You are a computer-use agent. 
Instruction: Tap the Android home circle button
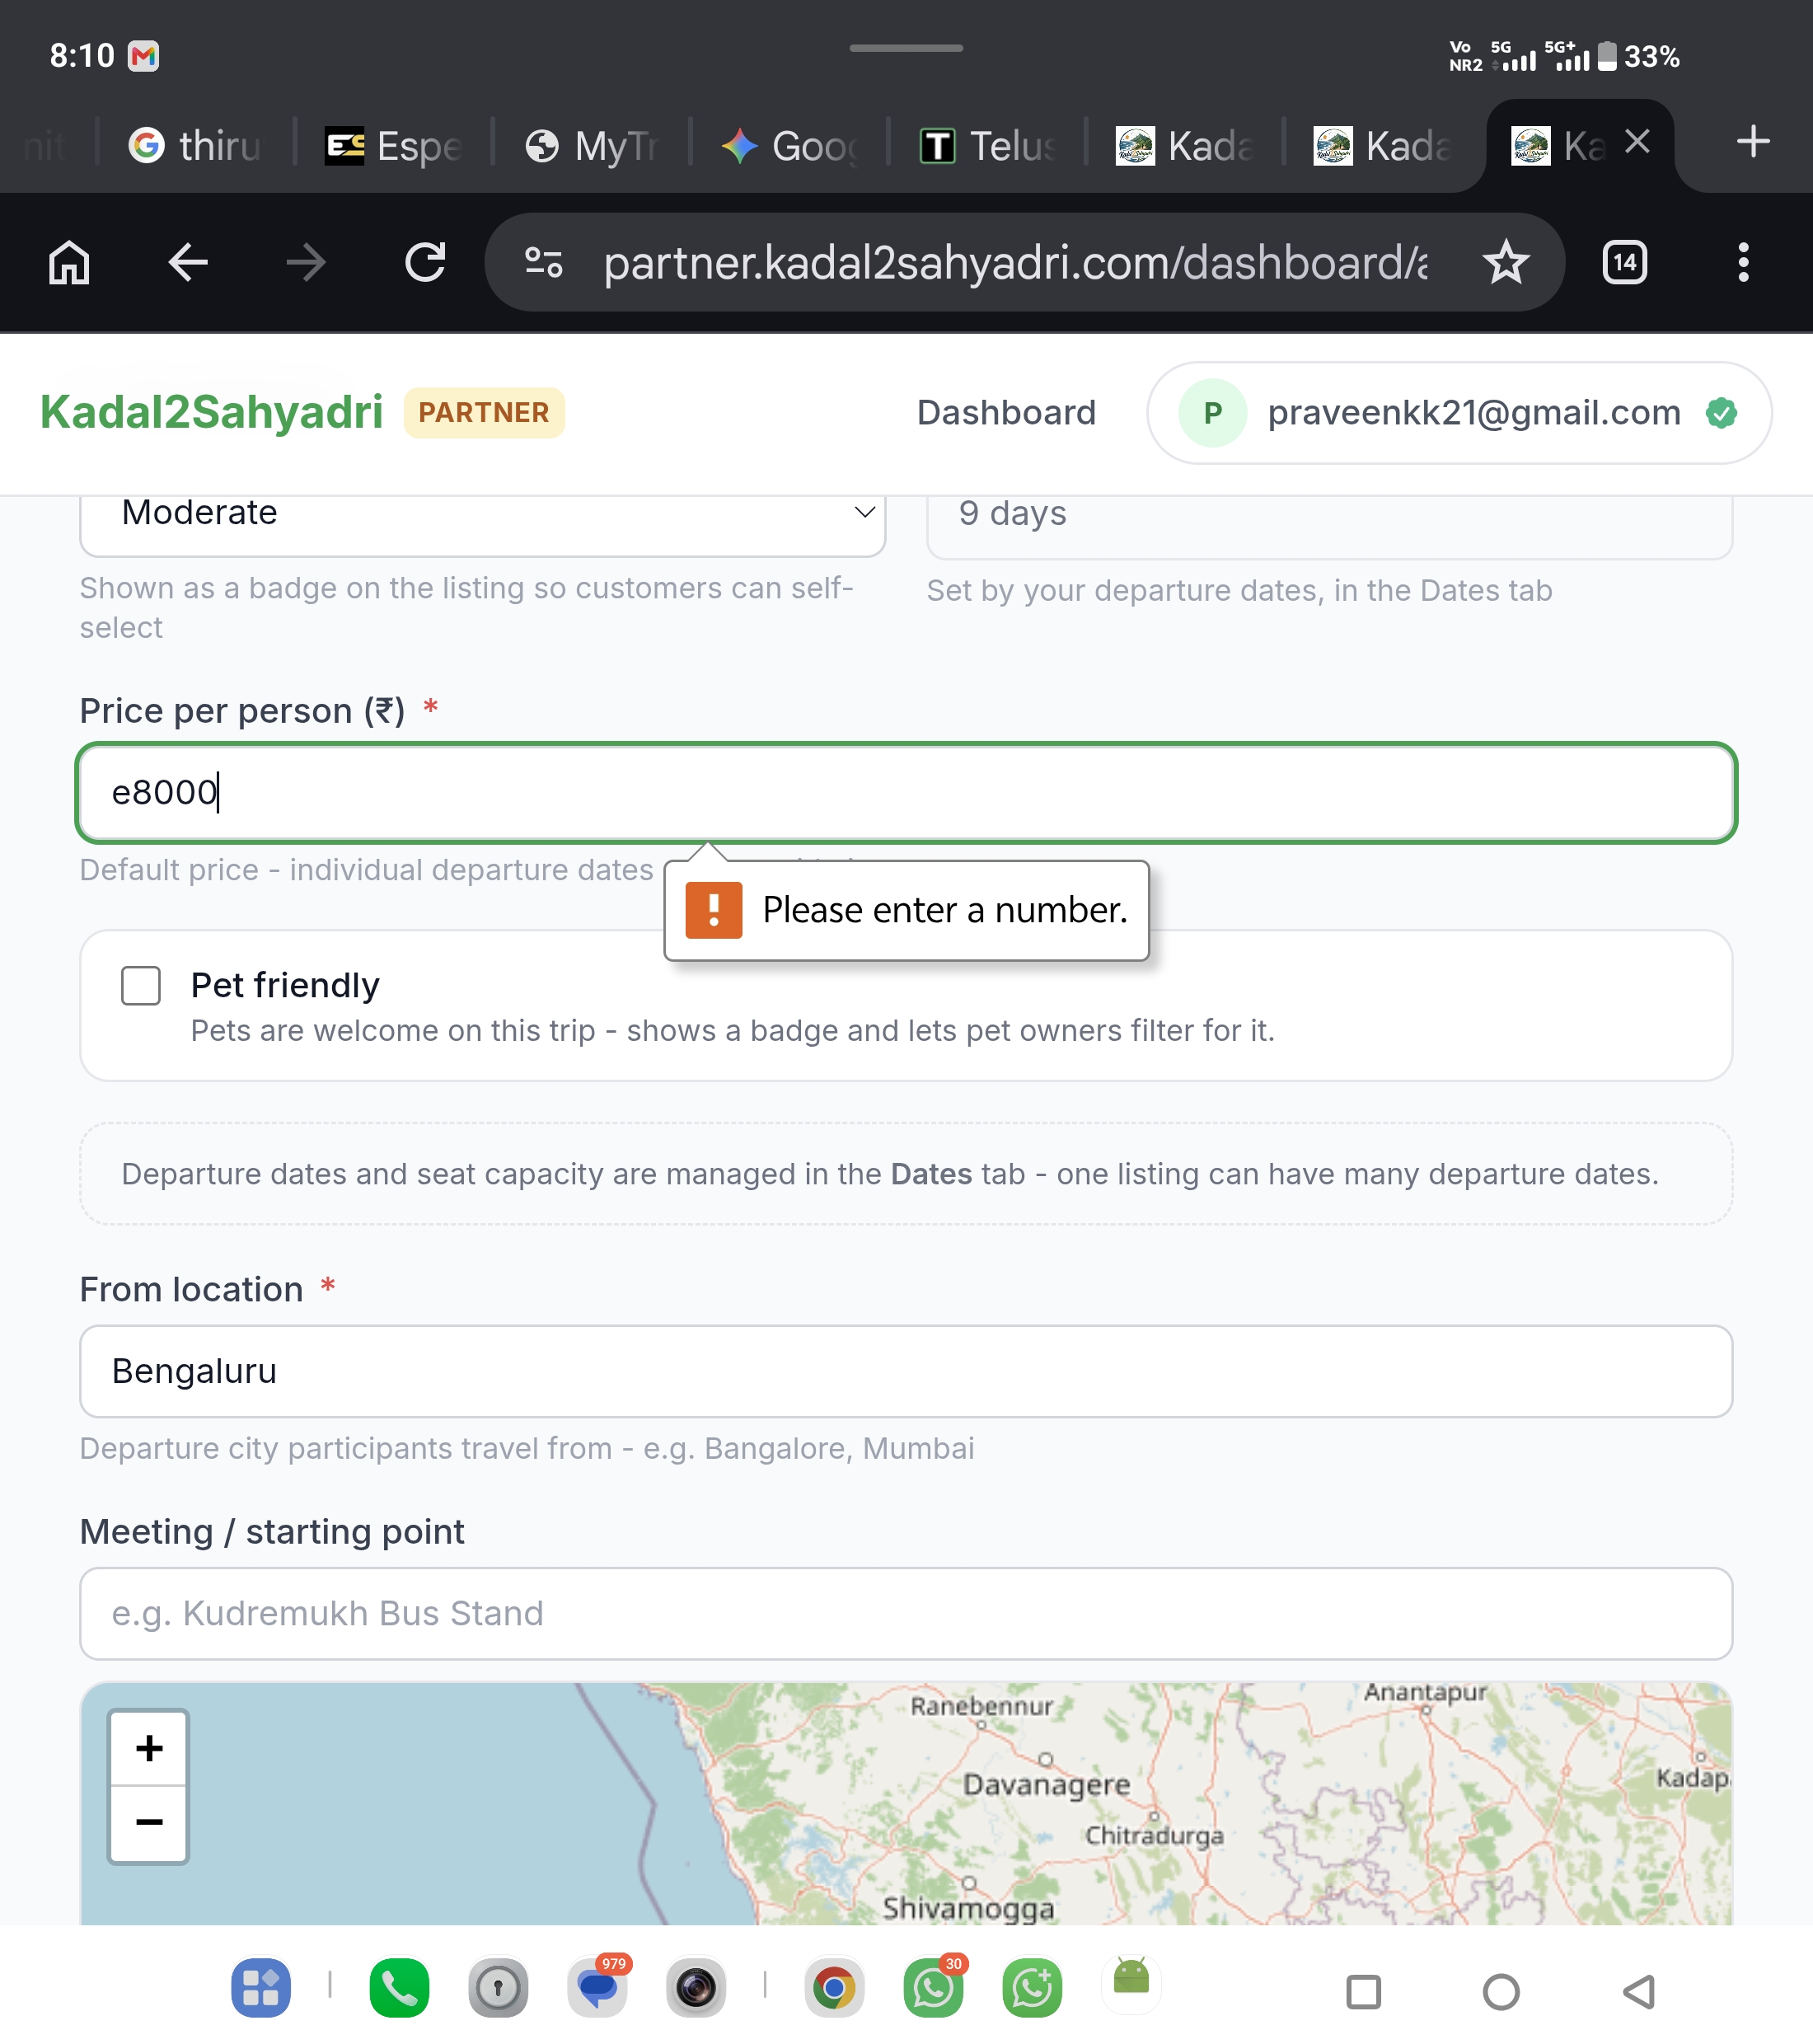1501,1992
